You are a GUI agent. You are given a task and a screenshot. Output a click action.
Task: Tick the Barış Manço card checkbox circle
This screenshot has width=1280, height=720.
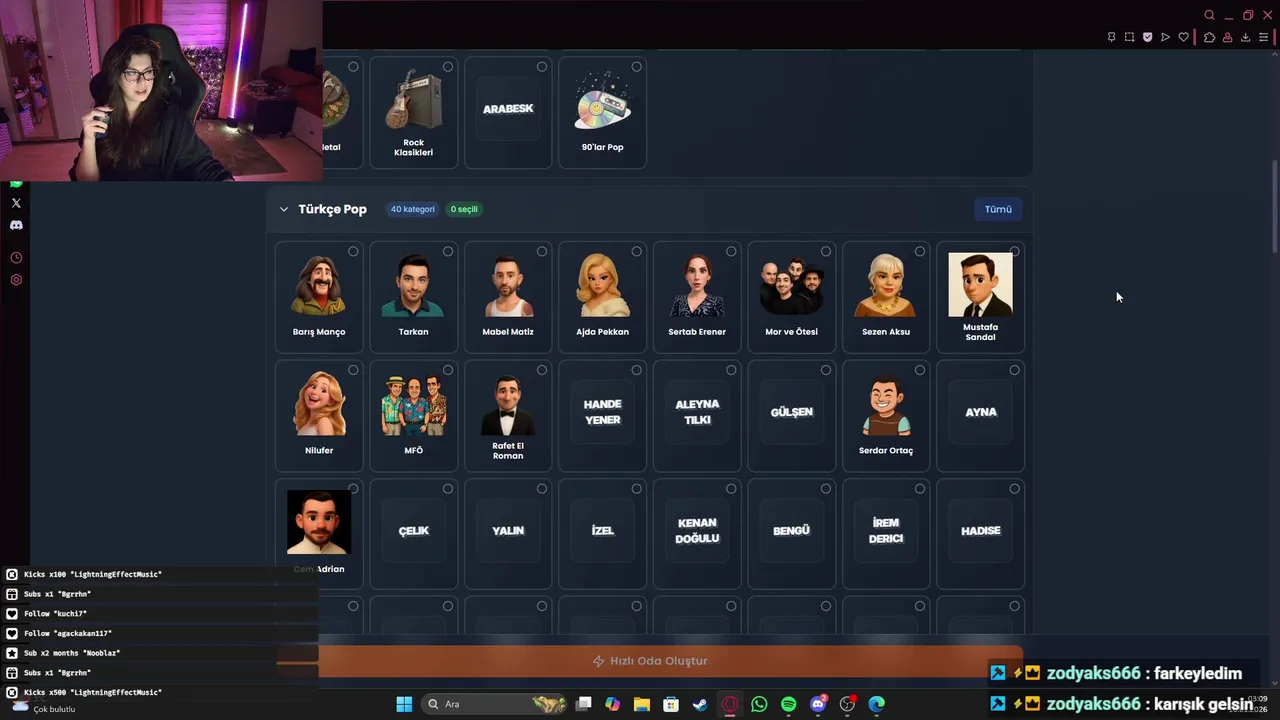(x=353, y=251)
